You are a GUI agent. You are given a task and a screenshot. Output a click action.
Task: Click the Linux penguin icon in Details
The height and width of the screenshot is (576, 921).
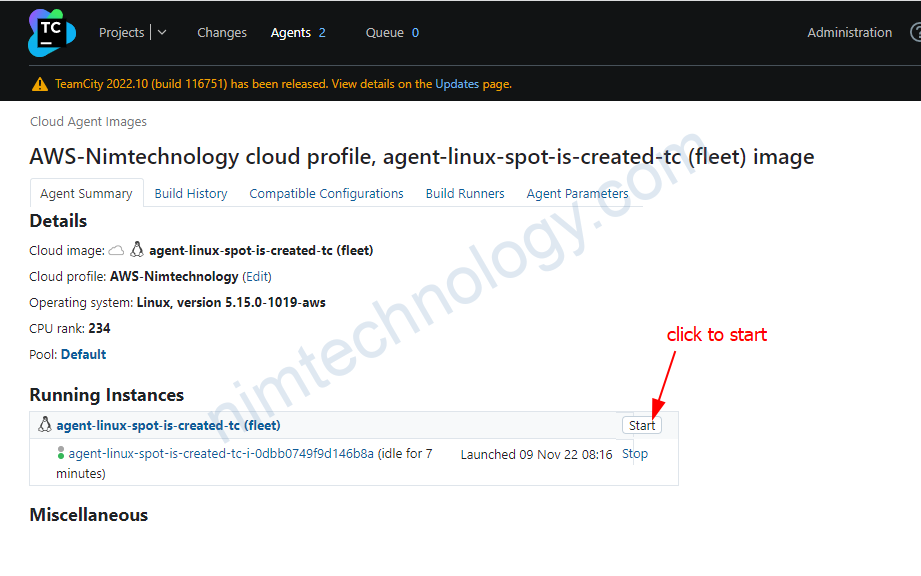coord(137,250)
